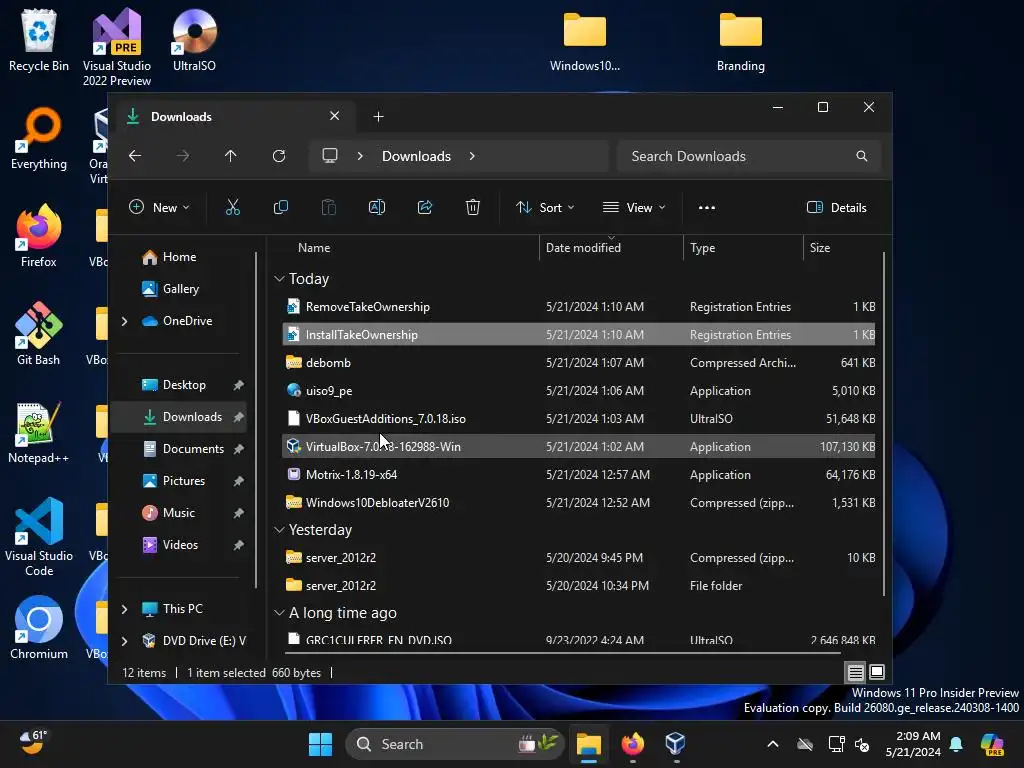Image resolution: width=1024 pixels, height=768 pixels.
Task: Launch Firefox from the desktop
Action: [39, 236]
